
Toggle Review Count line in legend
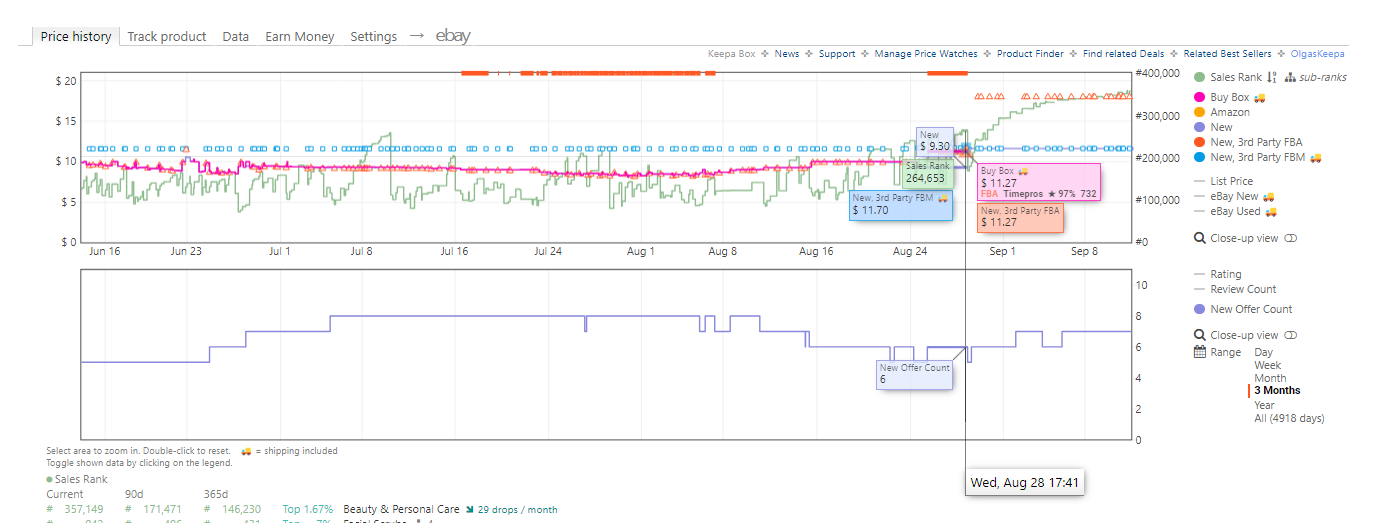1236,289
